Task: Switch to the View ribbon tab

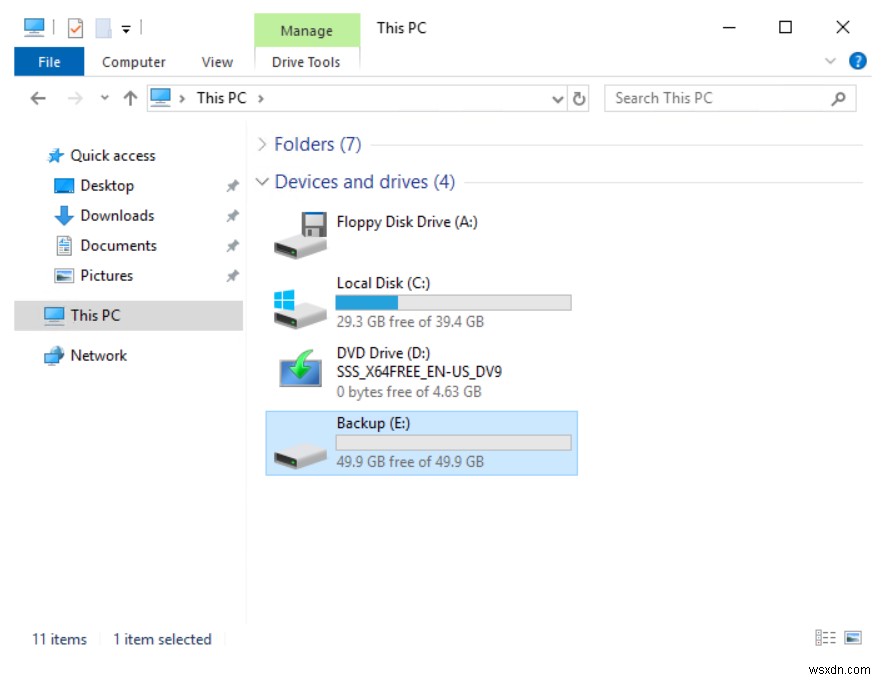Action: click(x=216, y=62)
